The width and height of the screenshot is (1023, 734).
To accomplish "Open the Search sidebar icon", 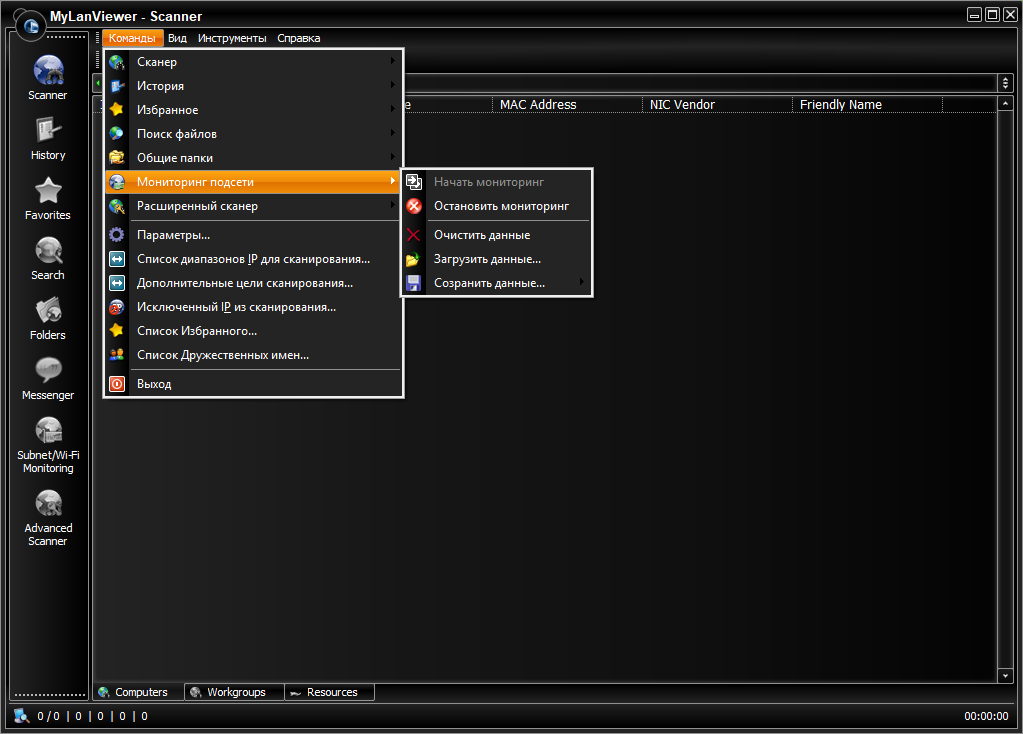I will click(48, 251).
